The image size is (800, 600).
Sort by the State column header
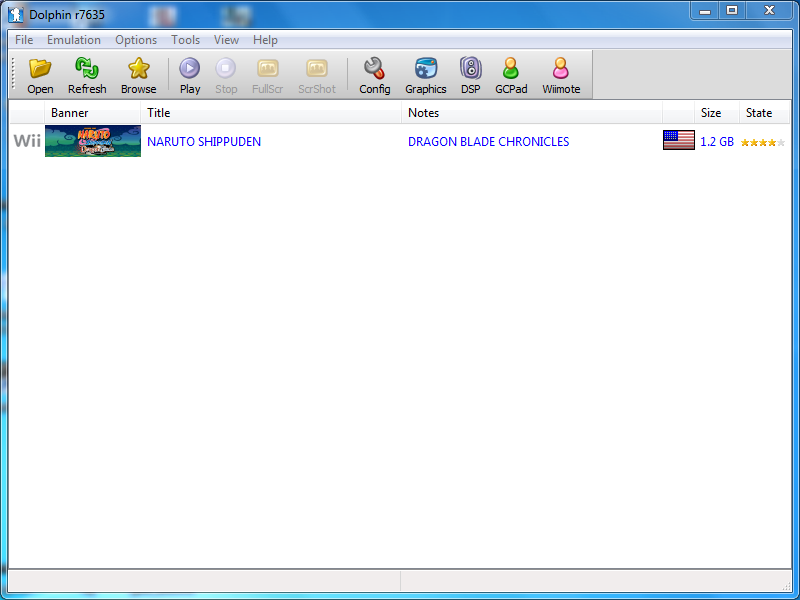tap(764, 113)
